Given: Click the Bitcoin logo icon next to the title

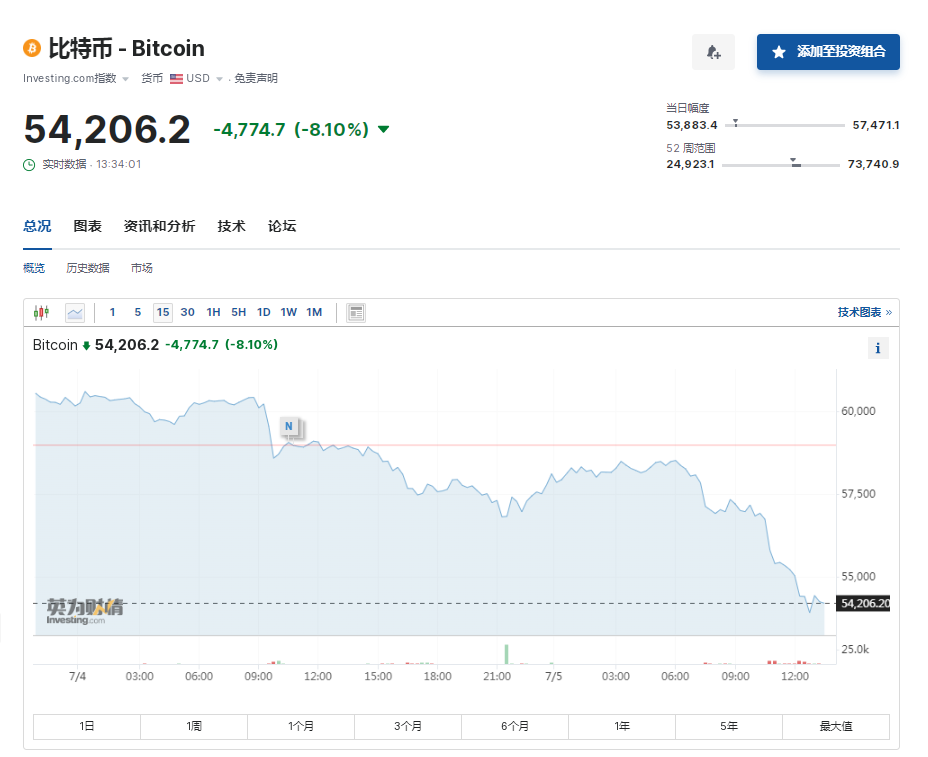Looking at the screenshot, I should 32,47.
